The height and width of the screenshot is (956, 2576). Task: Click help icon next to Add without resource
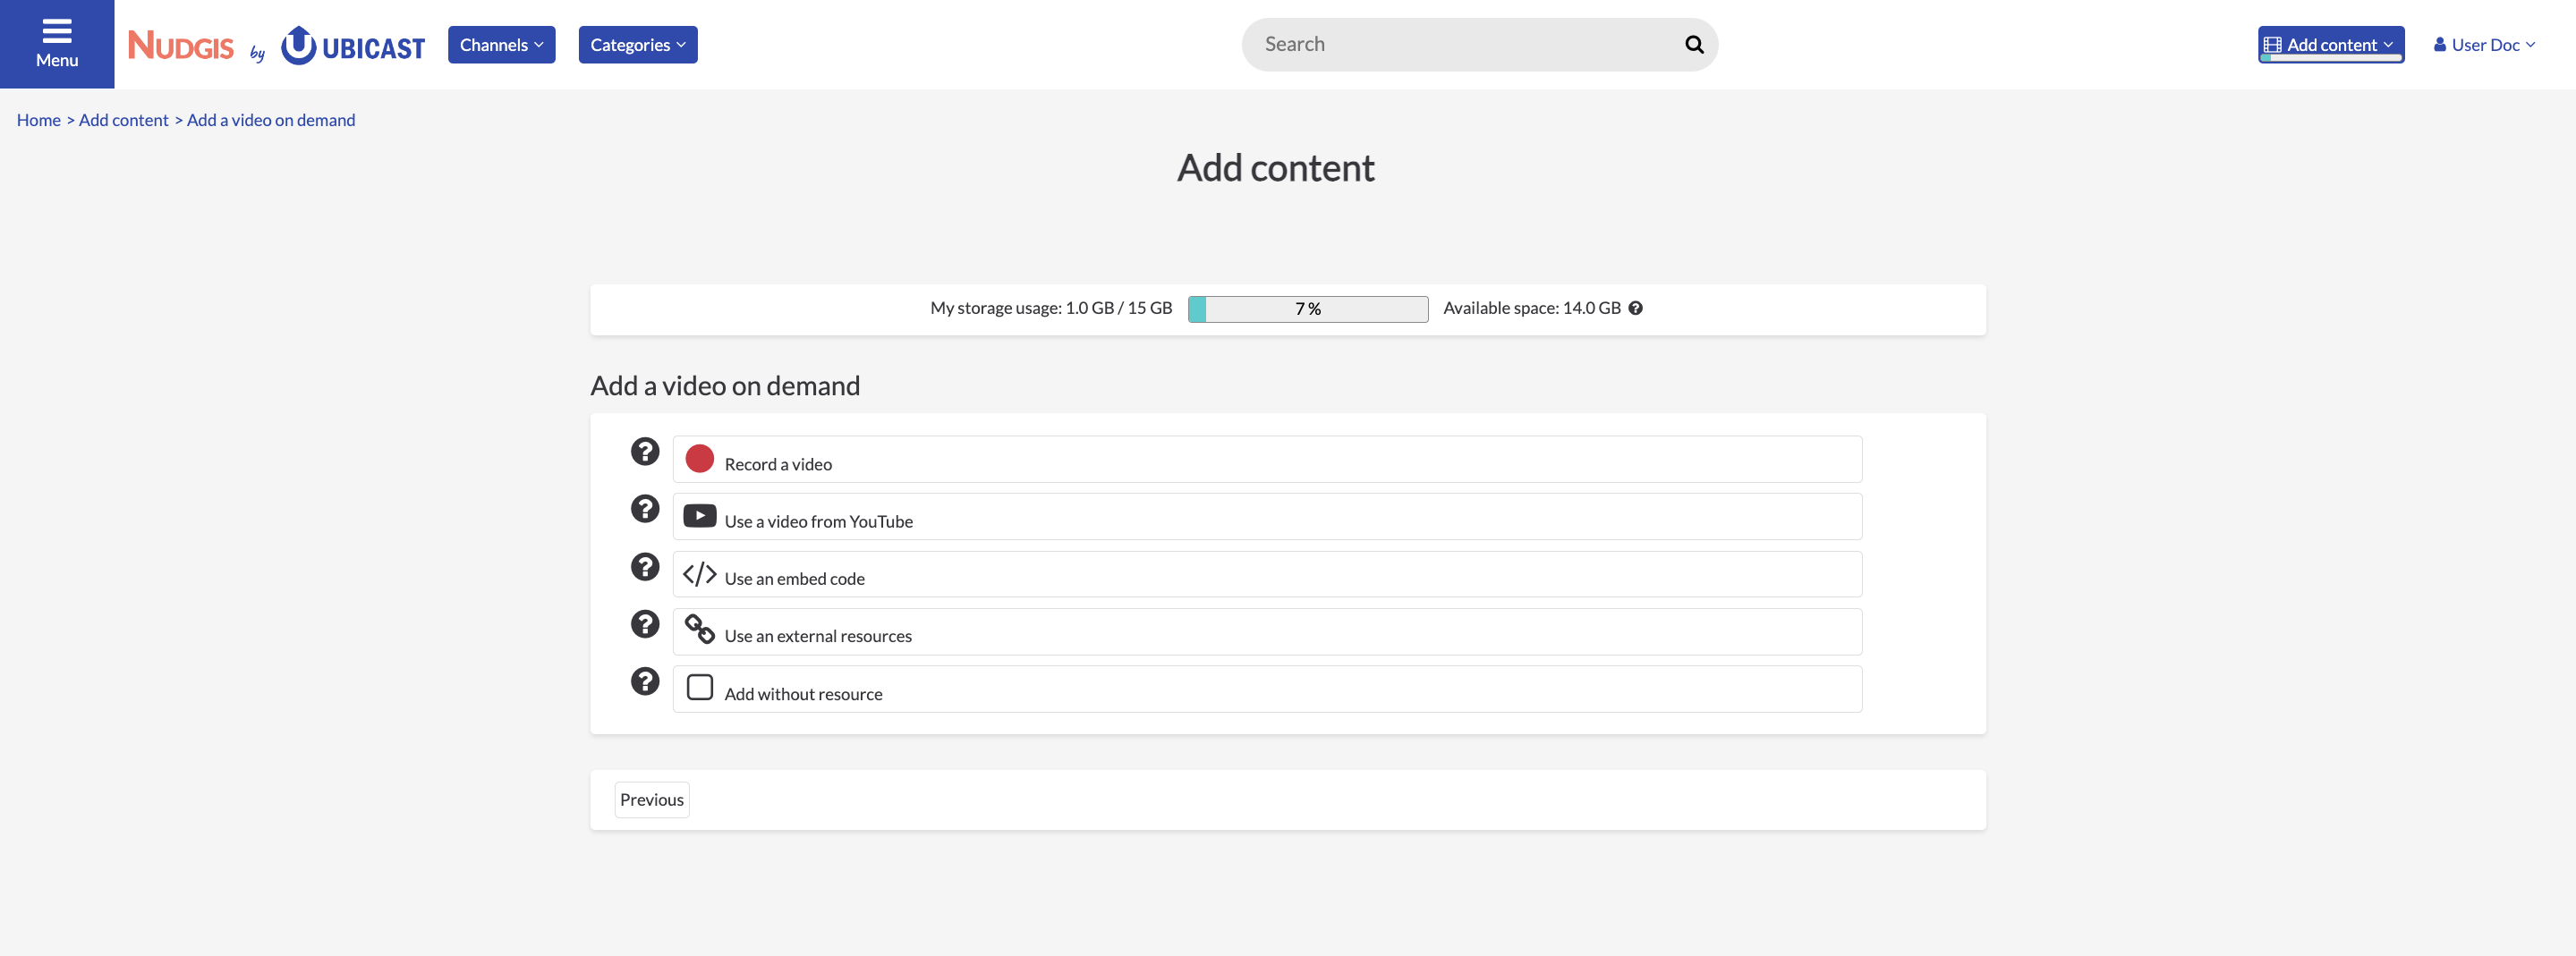point(645,682)
